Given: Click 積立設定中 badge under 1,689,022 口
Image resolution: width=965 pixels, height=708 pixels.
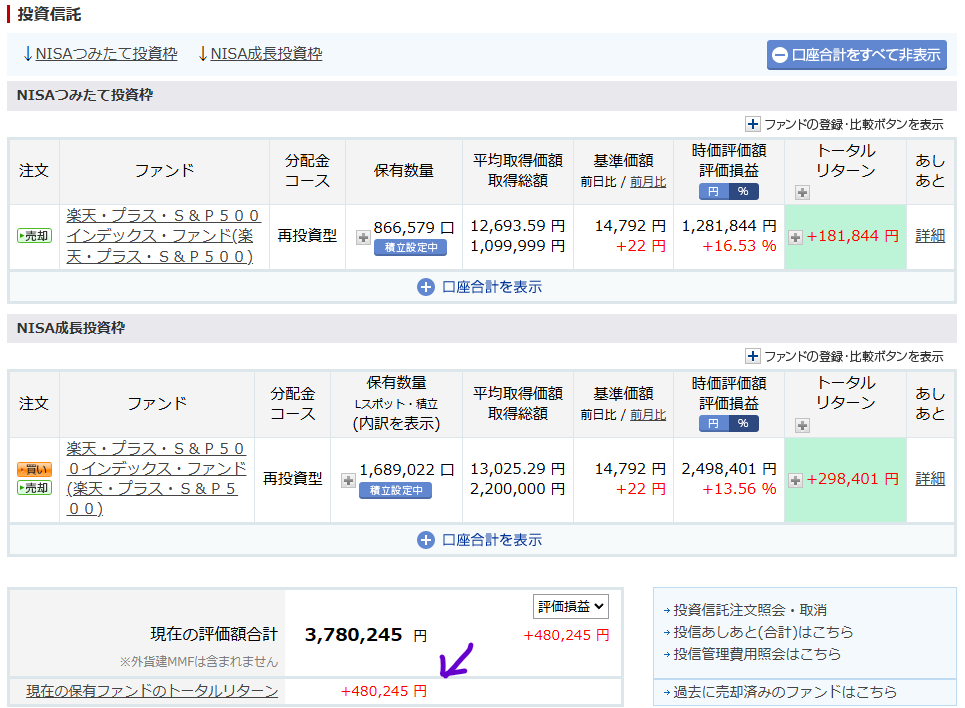Looking at the screenshot, I should 396,491.
